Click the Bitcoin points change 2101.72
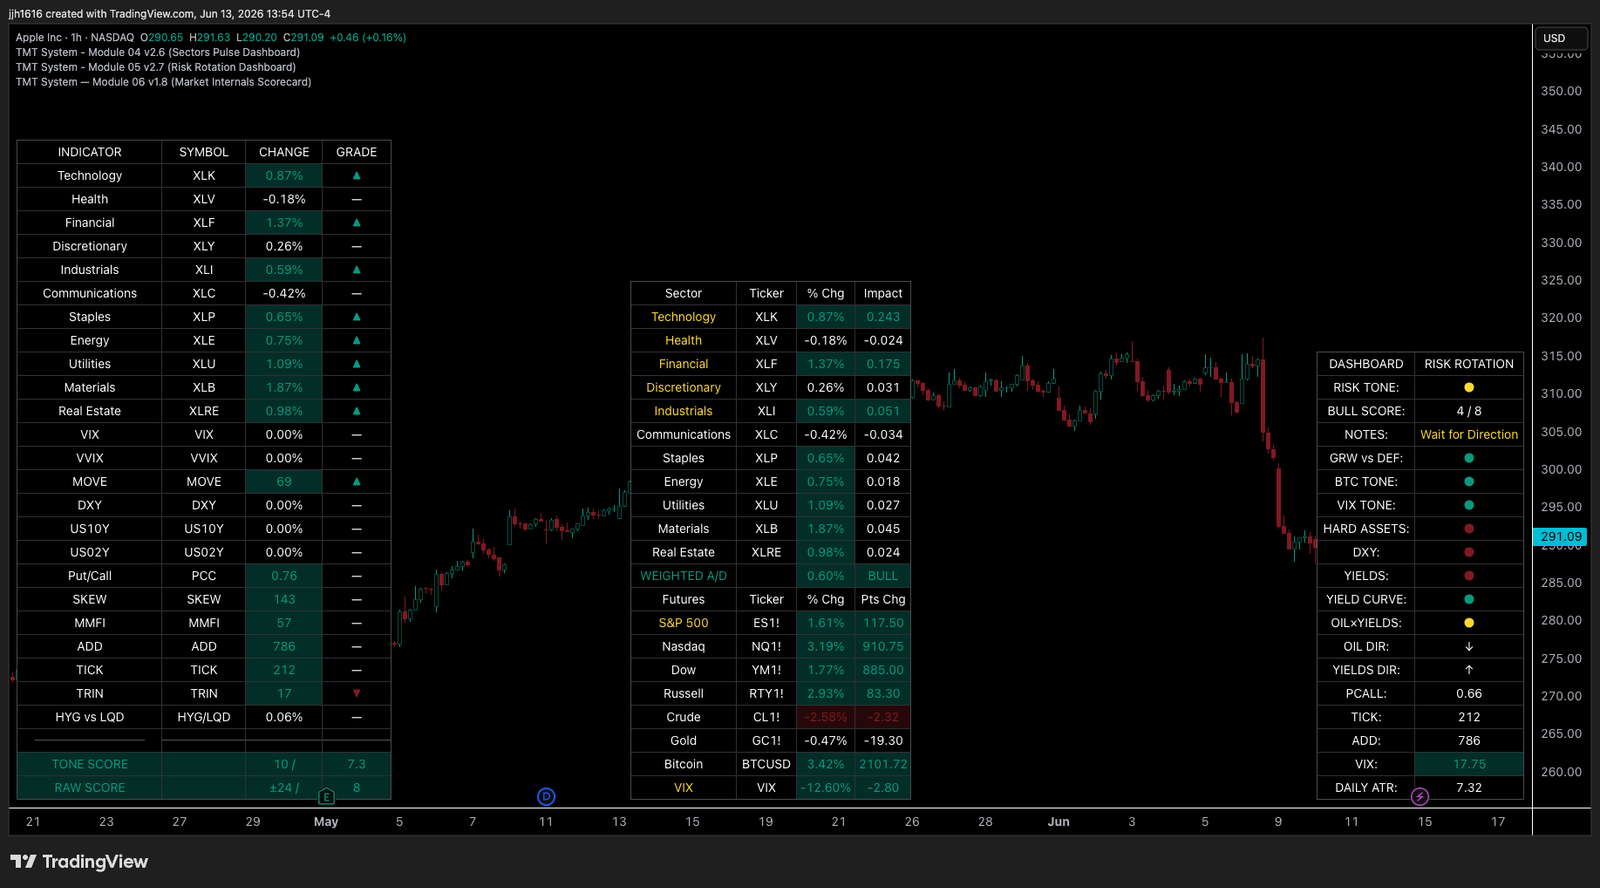 coord(883,765)
